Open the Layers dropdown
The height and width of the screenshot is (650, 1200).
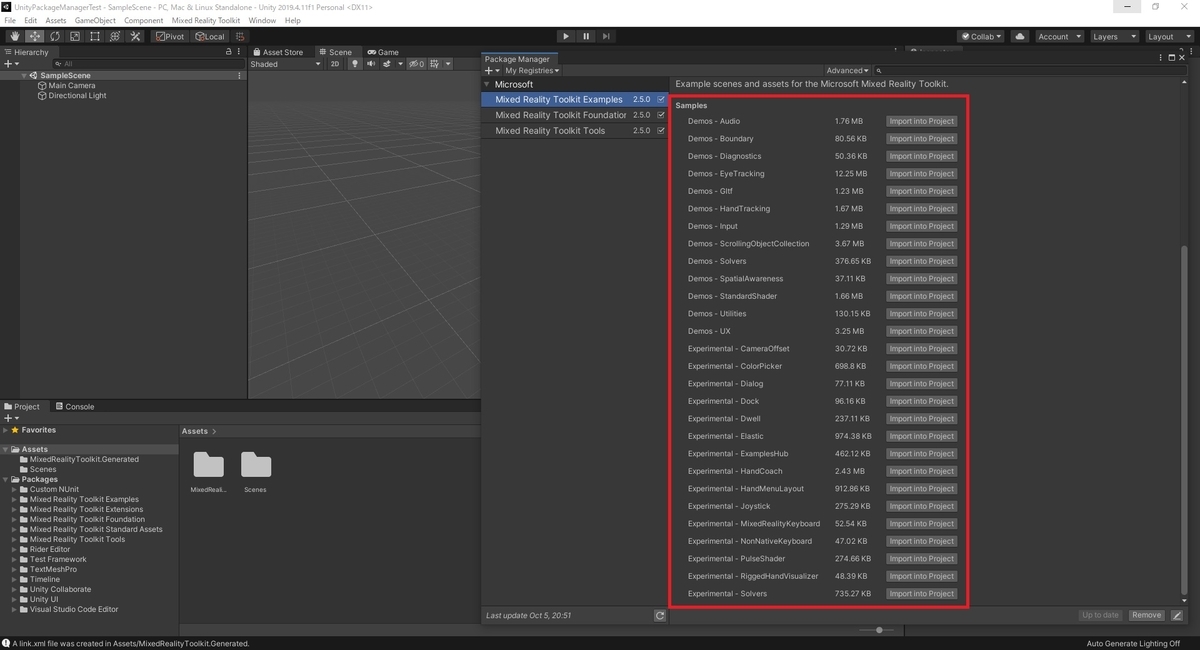[1113, 36]
